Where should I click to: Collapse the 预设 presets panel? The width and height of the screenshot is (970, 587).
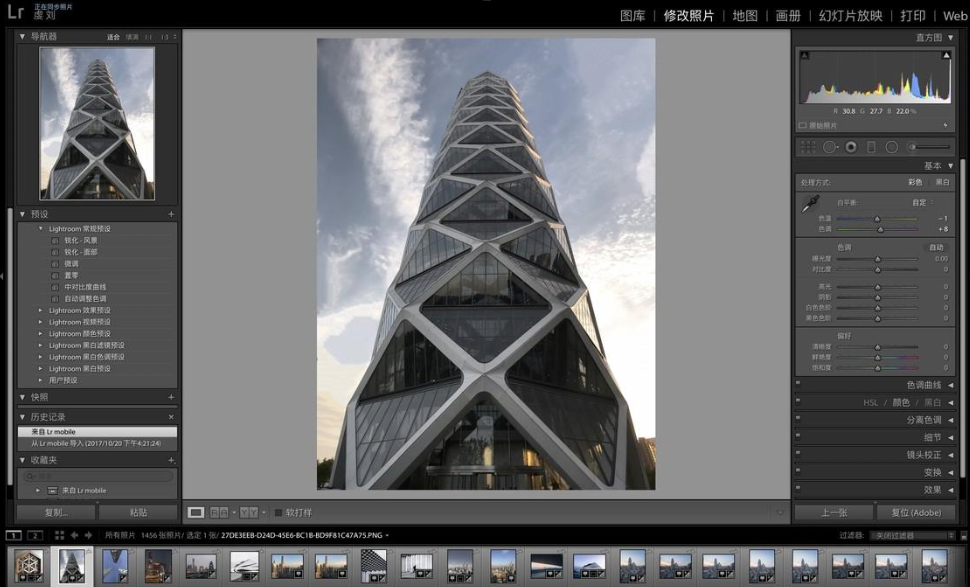22,214
